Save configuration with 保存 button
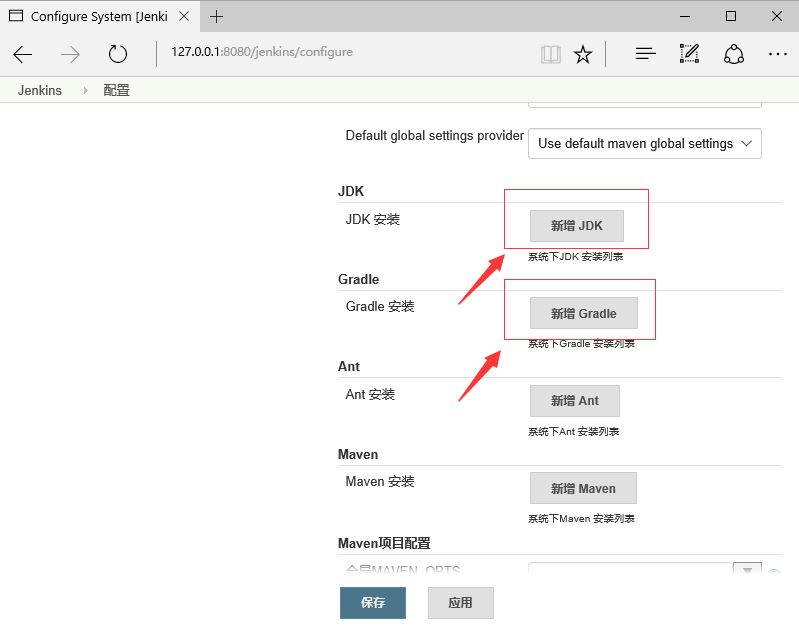799x629 pixels. click(x=373, y=602)
